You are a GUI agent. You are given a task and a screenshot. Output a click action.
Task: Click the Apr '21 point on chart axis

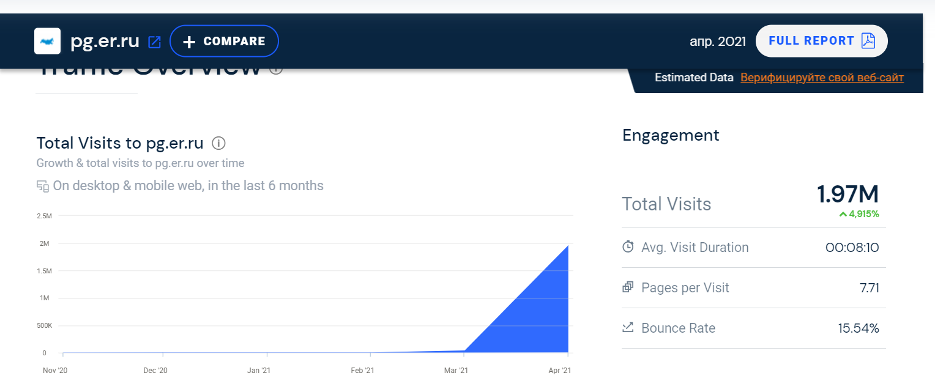click(x=559, y=371)
